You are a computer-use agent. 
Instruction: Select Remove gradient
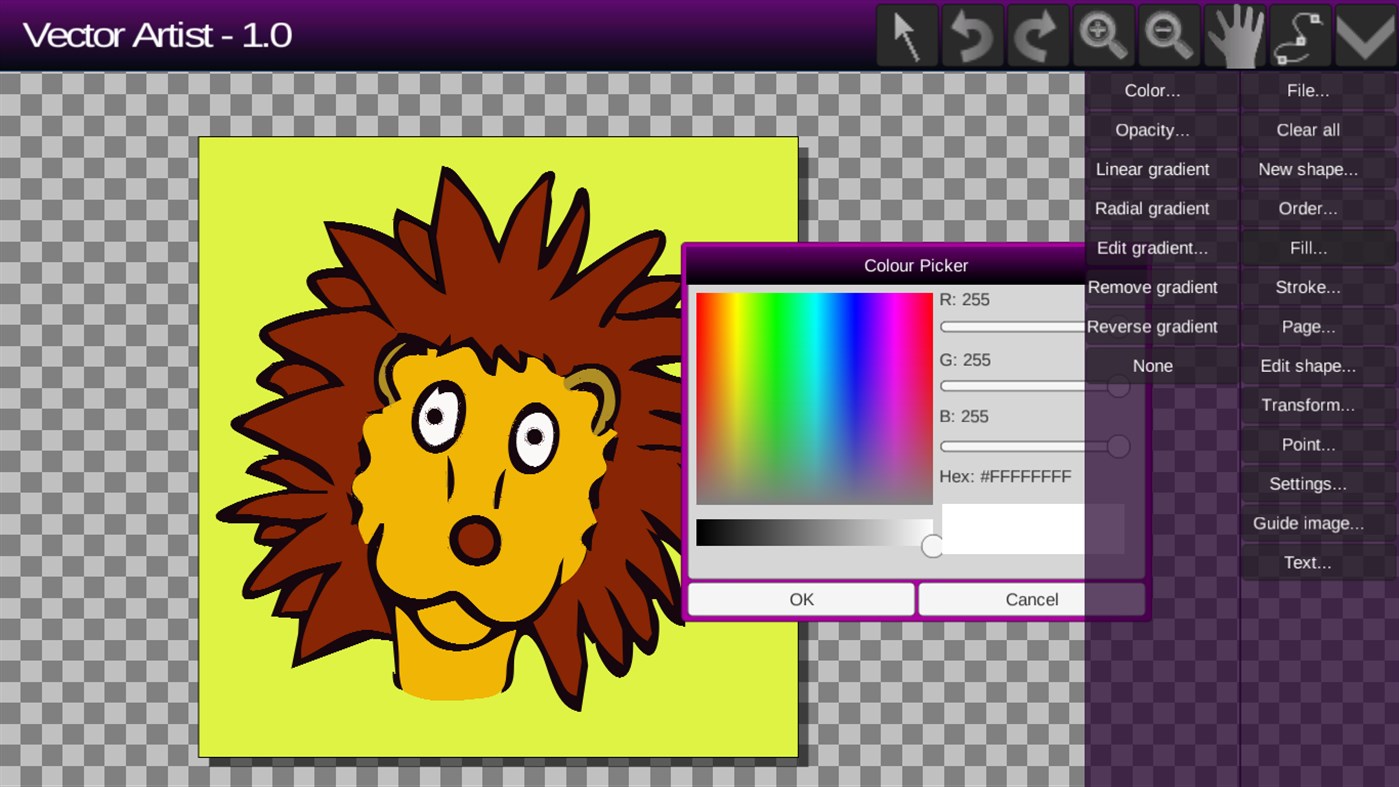click(x=1152, y=287)
